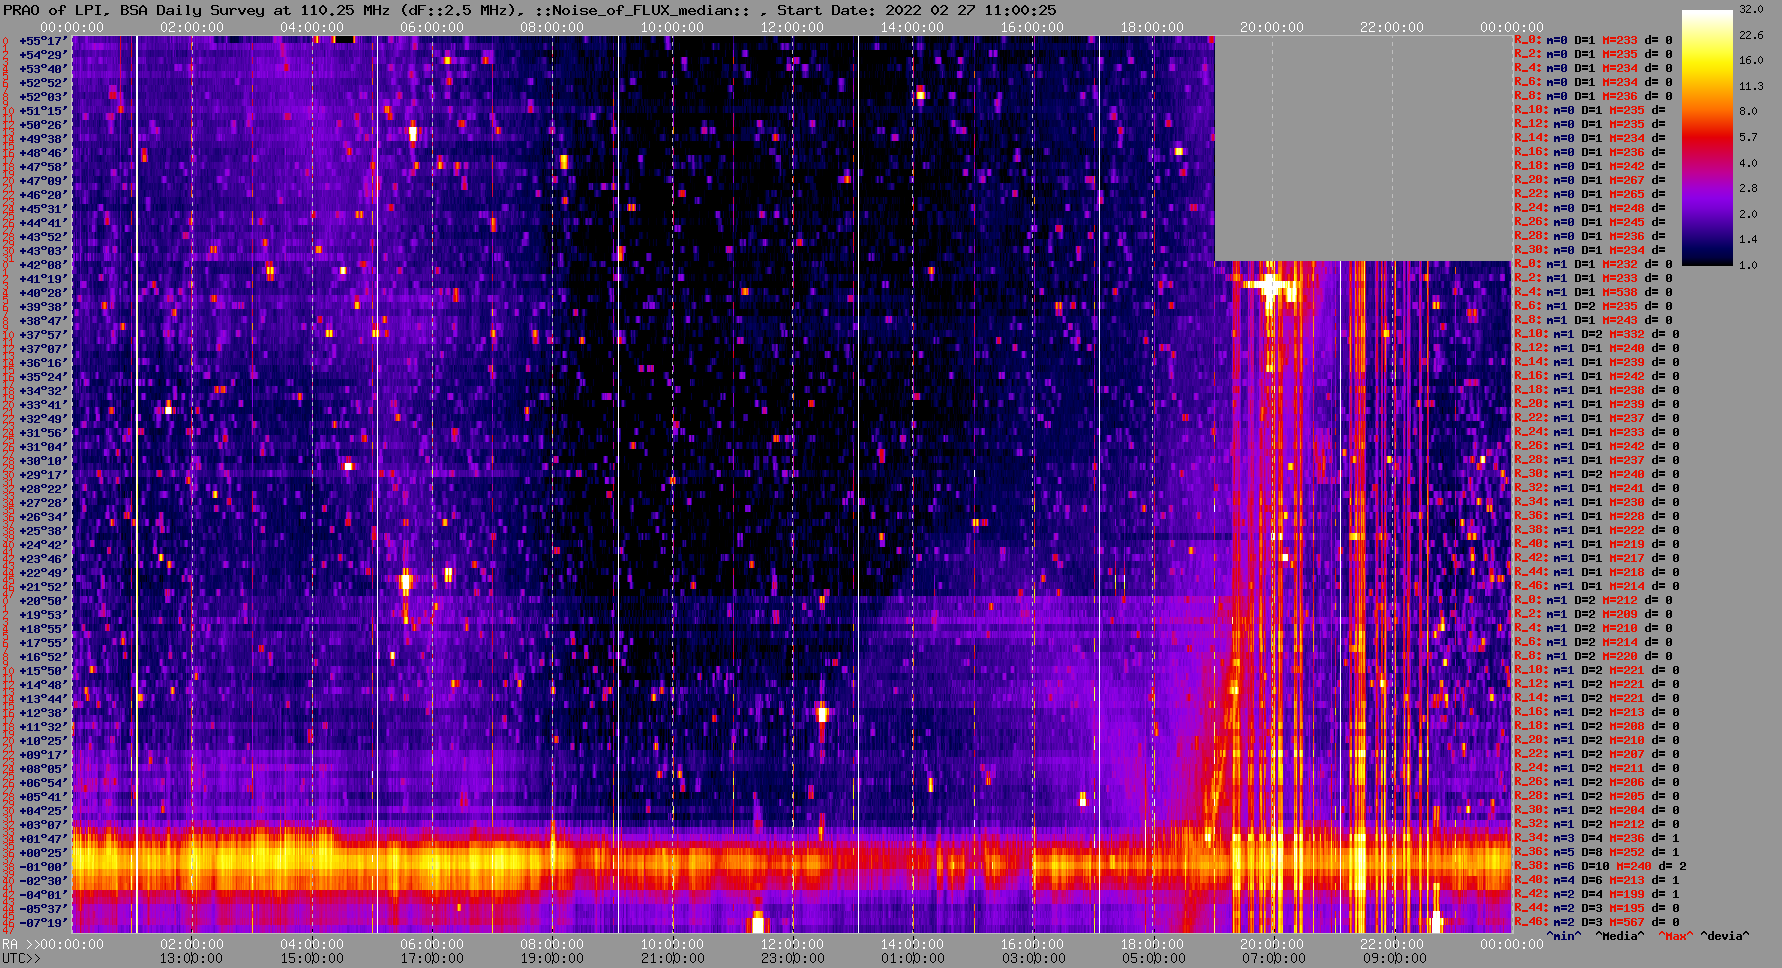Click the stats row showing 'M=209'

pos(1595,614)
